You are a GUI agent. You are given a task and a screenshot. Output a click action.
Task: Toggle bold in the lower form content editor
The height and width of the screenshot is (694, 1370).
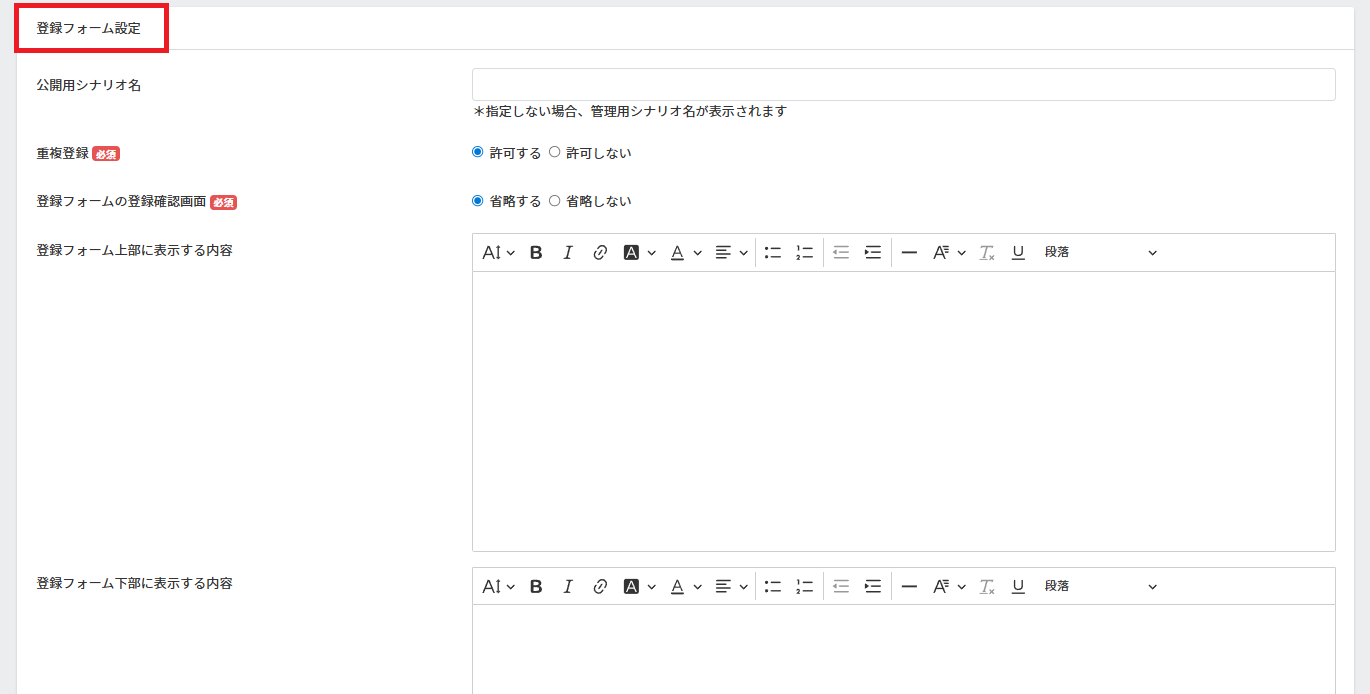pyautogui.click(x=536, y=586)
